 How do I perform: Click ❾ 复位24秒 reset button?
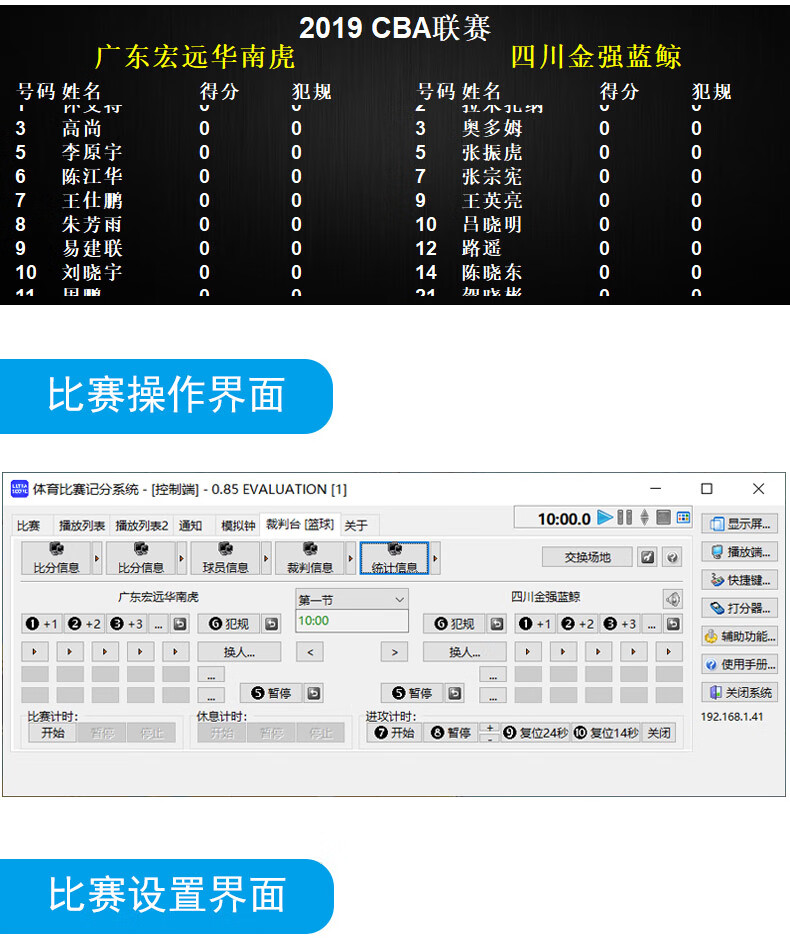coord(535,733)
